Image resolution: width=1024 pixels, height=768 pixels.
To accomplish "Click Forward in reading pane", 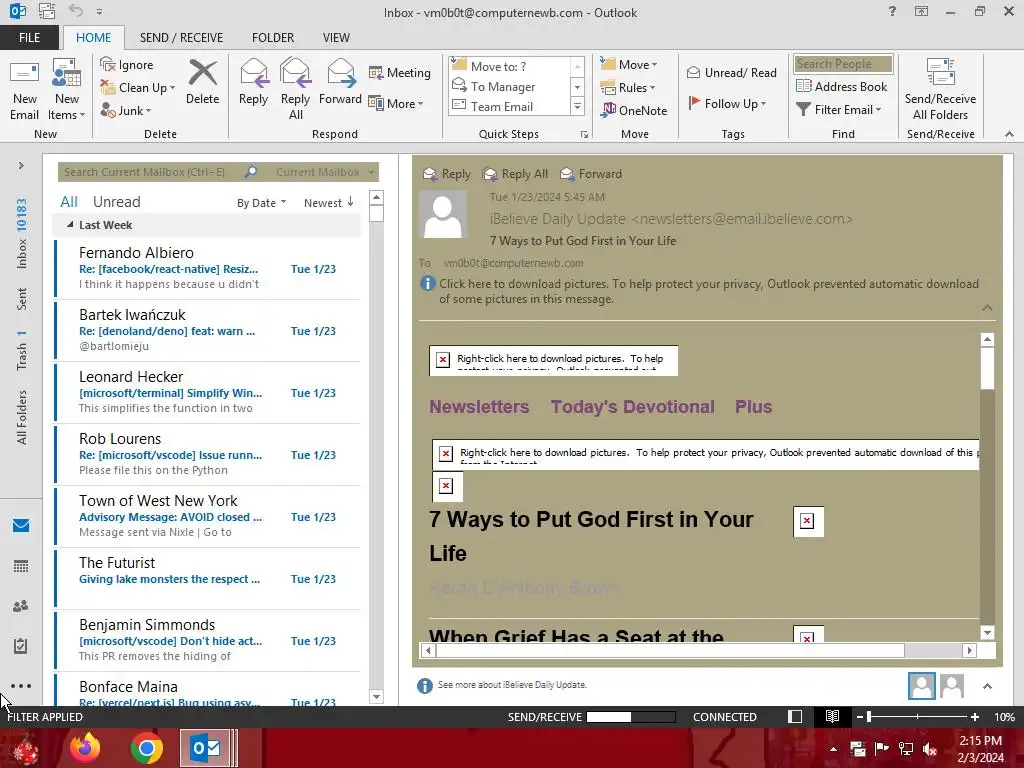I will click(x=591, y=174).
